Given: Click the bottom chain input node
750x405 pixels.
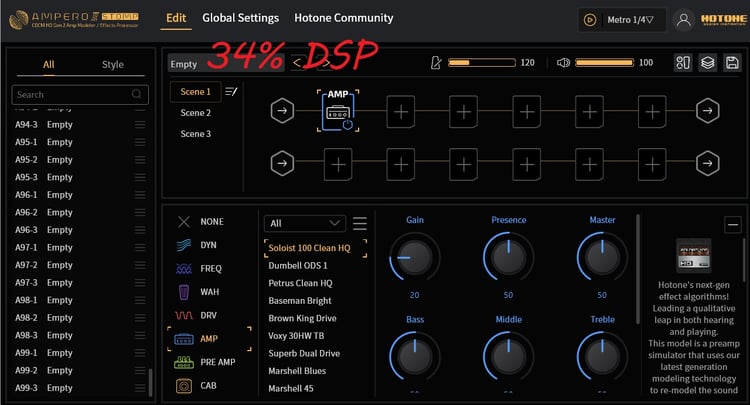Looking at the screenshot, I should (282, 164).
